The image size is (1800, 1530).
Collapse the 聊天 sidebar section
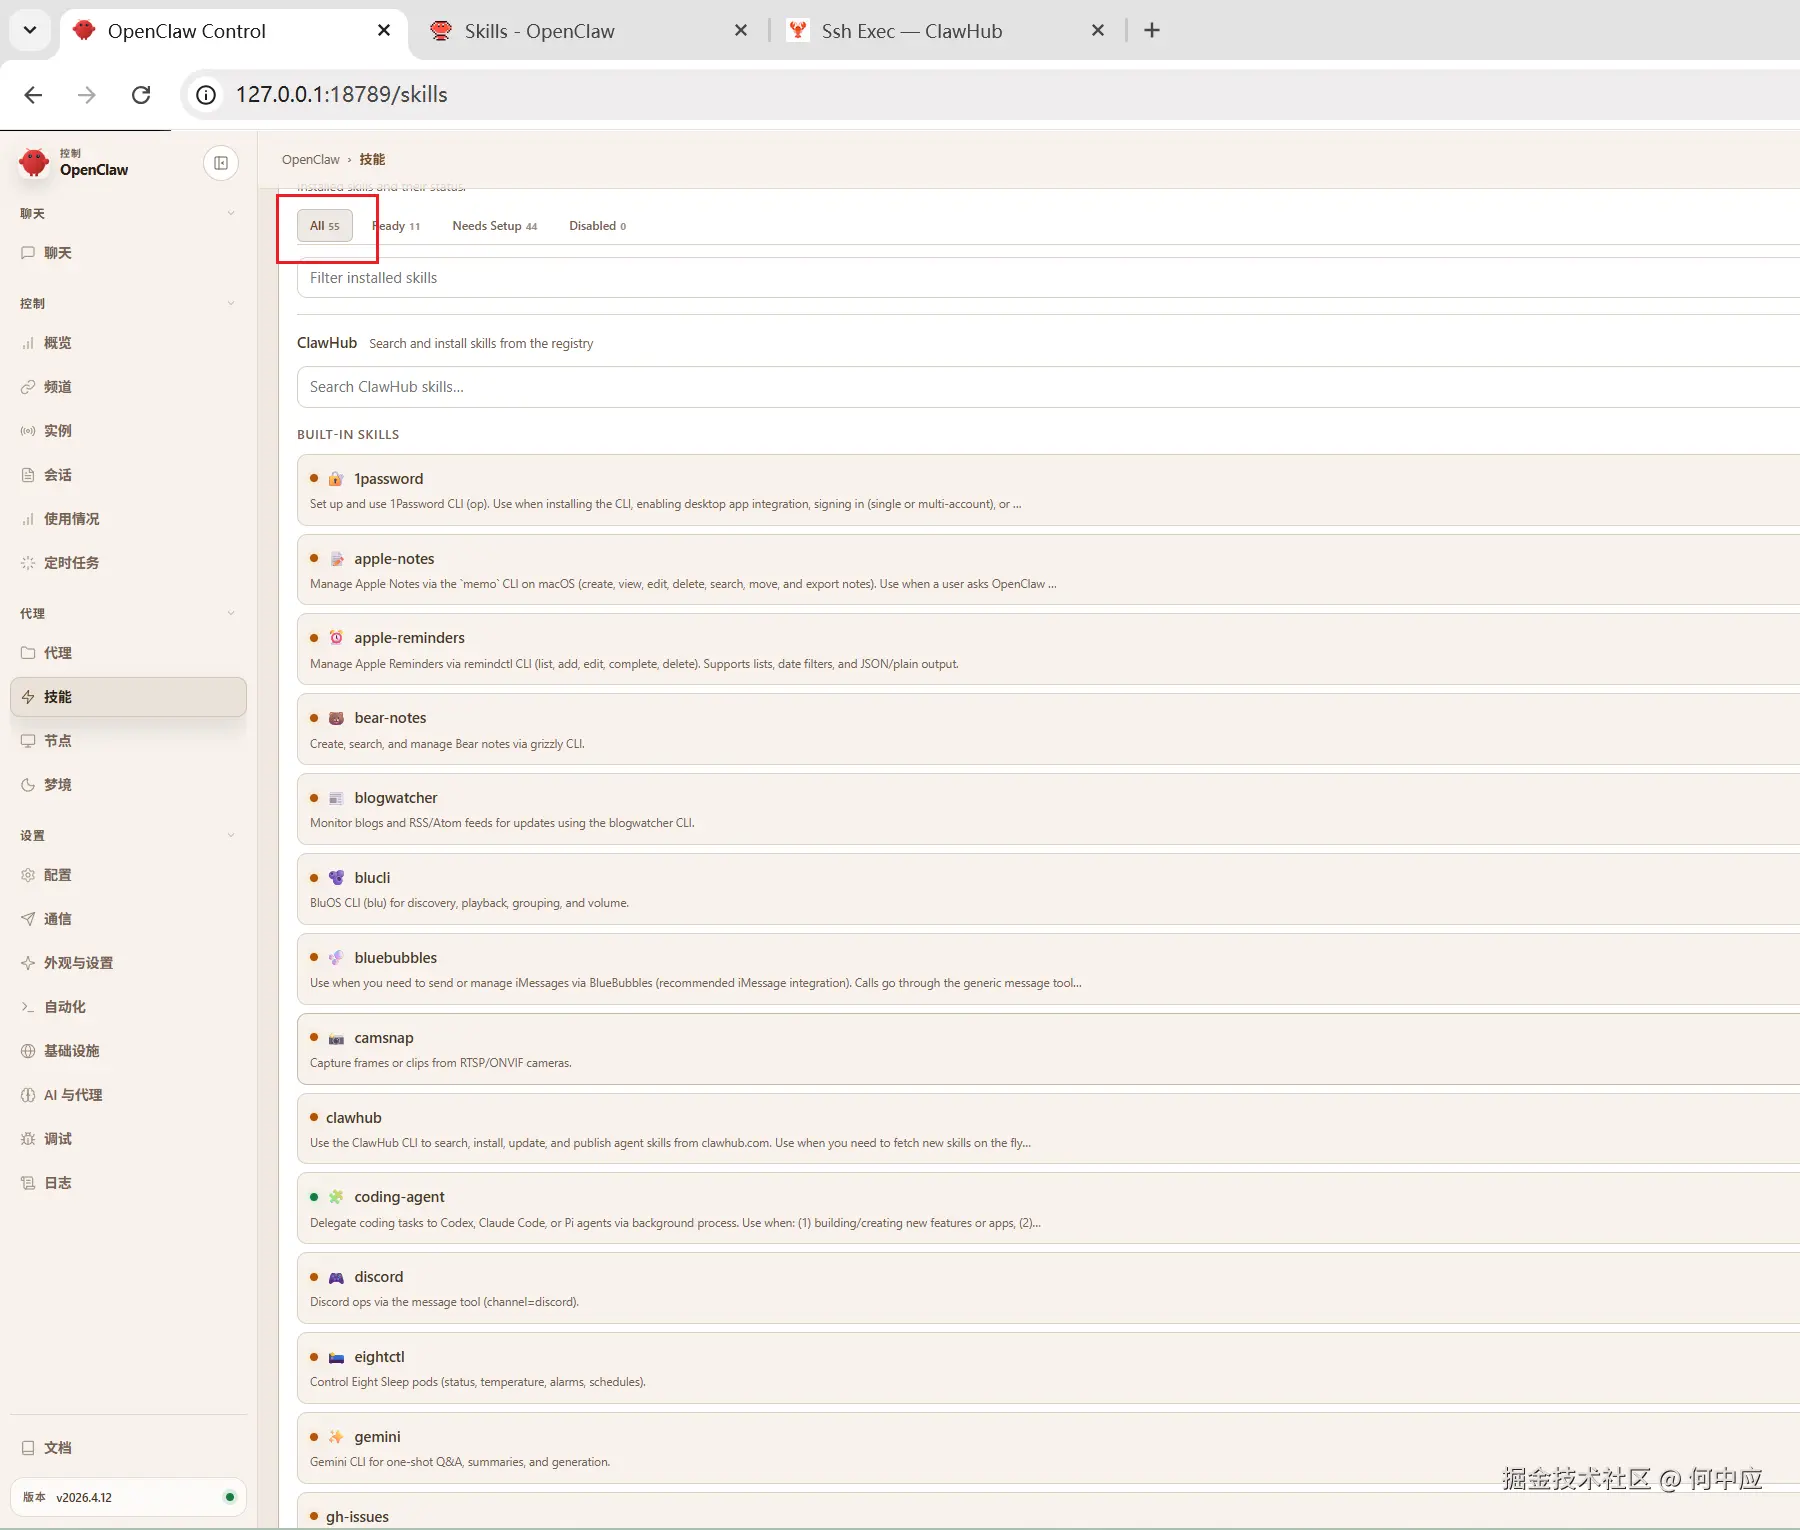(x=231, y=213)
